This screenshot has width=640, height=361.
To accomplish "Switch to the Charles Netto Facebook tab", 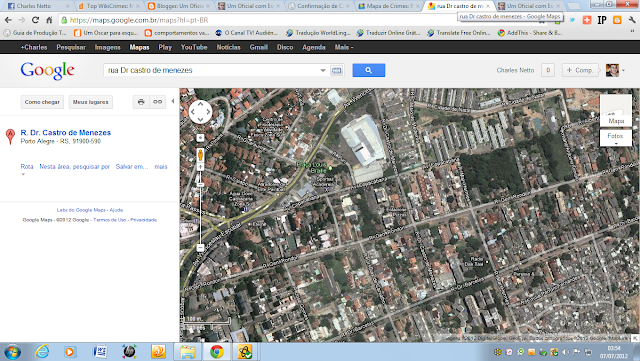I will (x=38, y=6).
